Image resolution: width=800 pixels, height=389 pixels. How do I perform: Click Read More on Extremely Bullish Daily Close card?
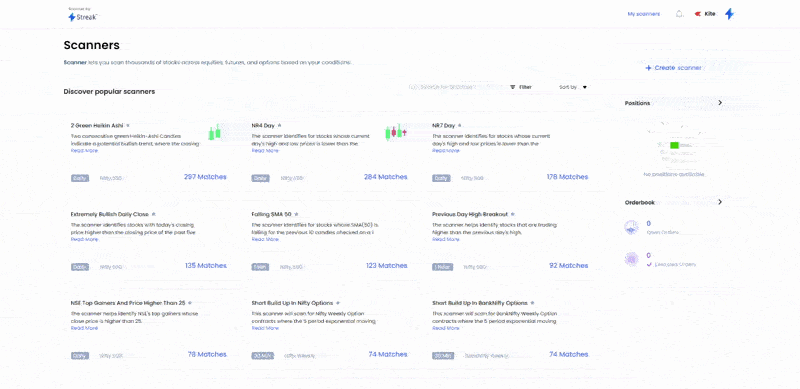84,239
